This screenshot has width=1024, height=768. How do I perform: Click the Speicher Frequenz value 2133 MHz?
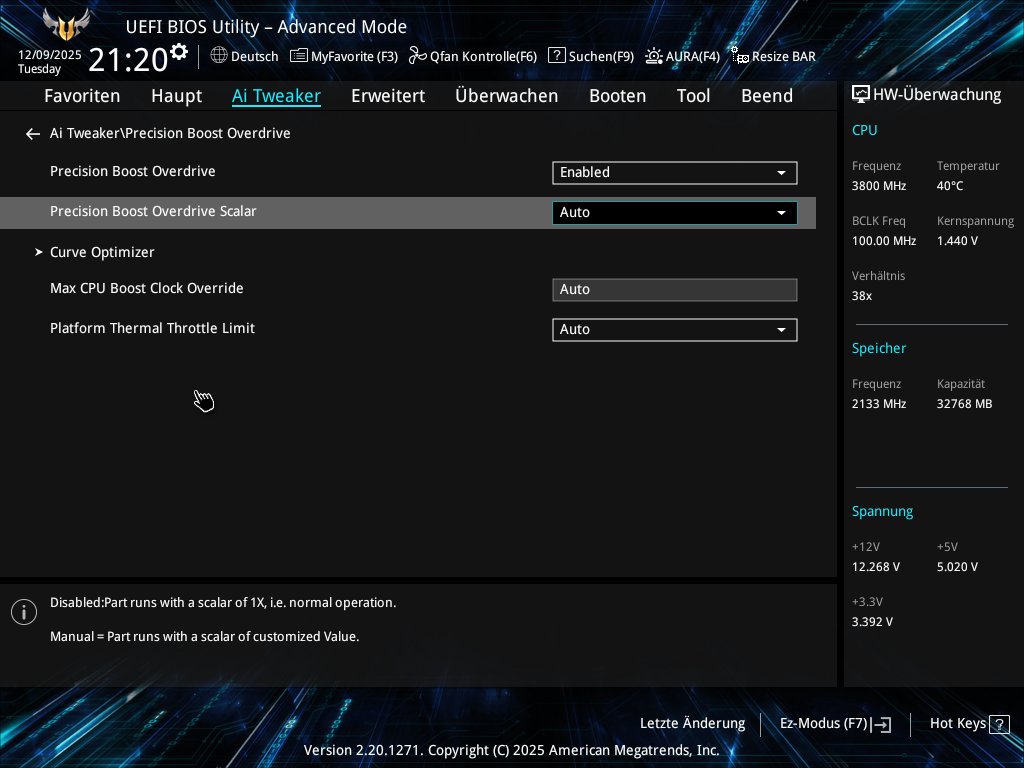[879, 404]
